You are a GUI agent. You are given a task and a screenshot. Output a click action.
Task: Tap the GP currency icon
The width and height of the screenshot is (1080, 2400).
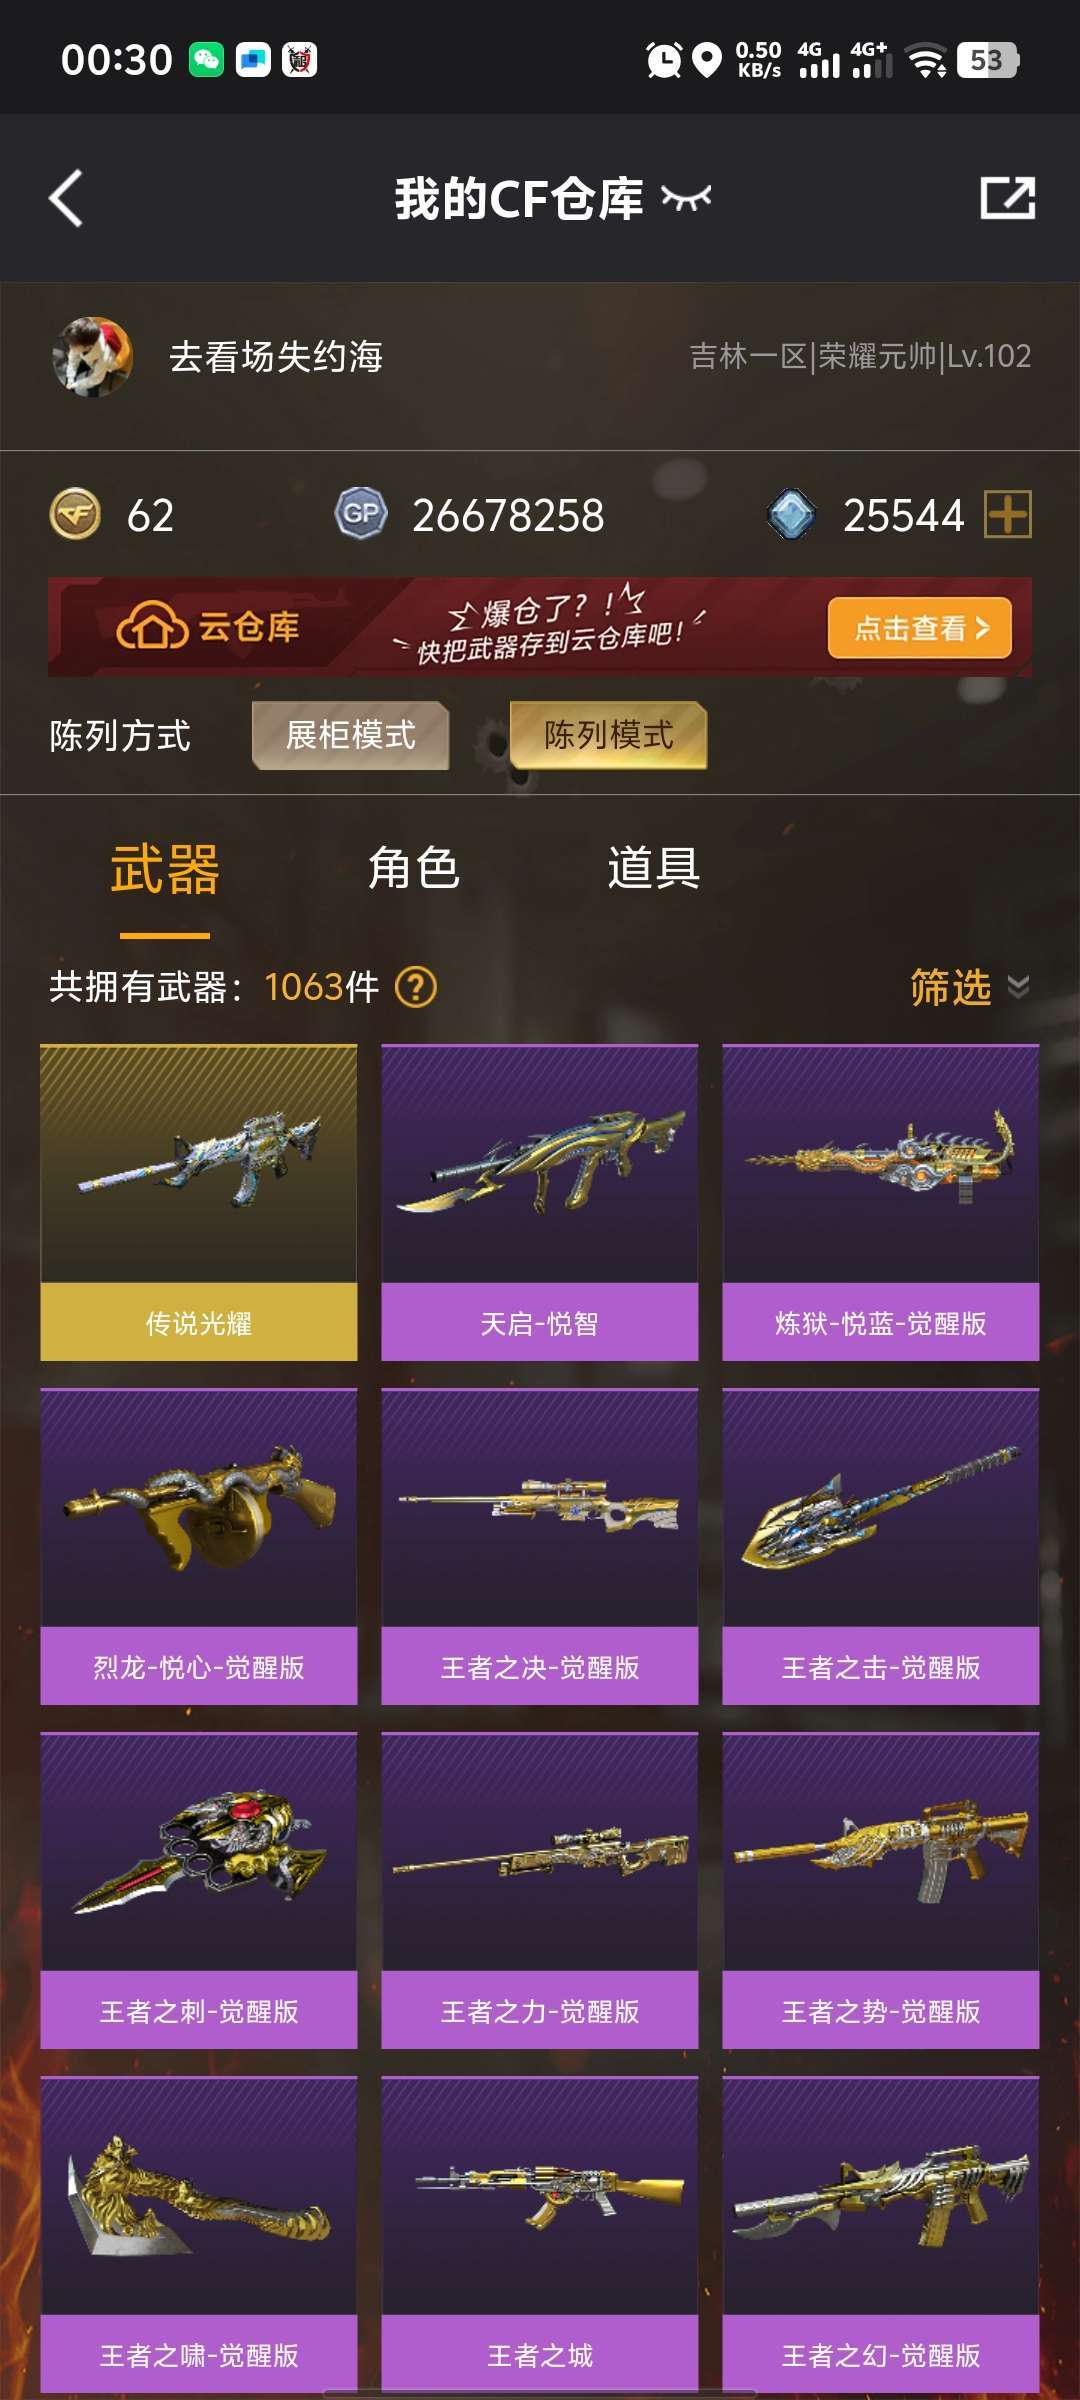tap(361, 514)
